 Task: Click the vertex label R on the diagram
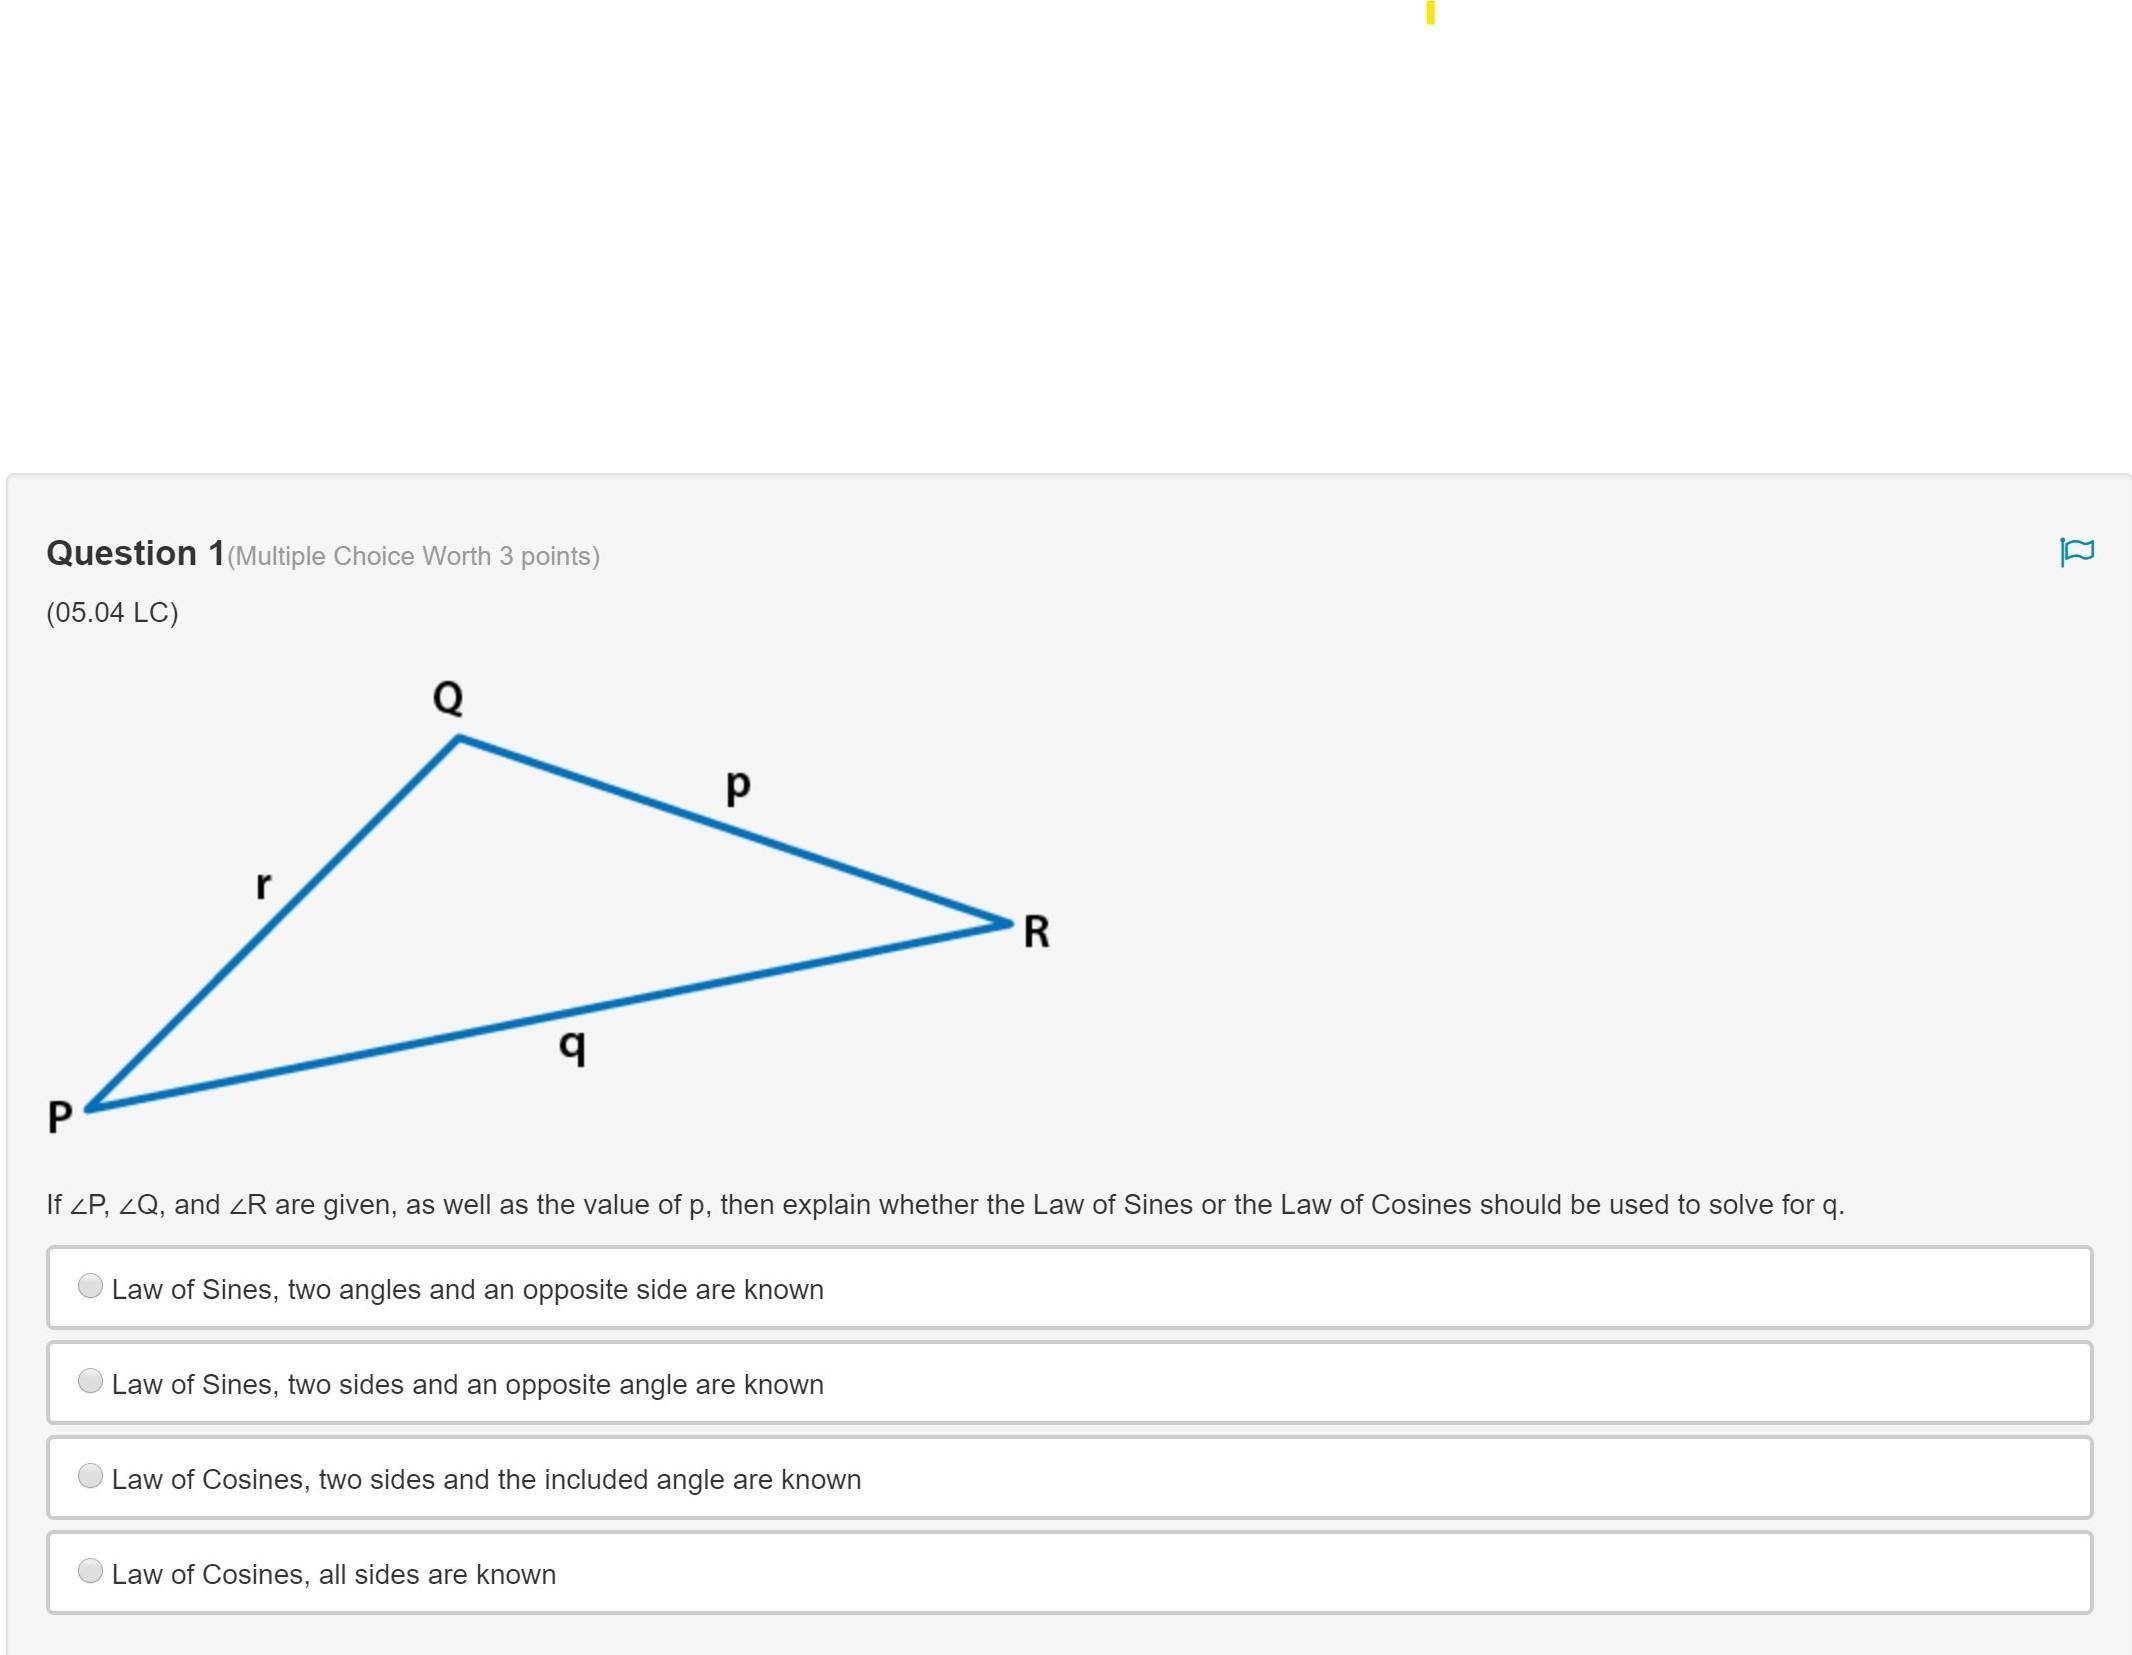[x=1036, y=932]
